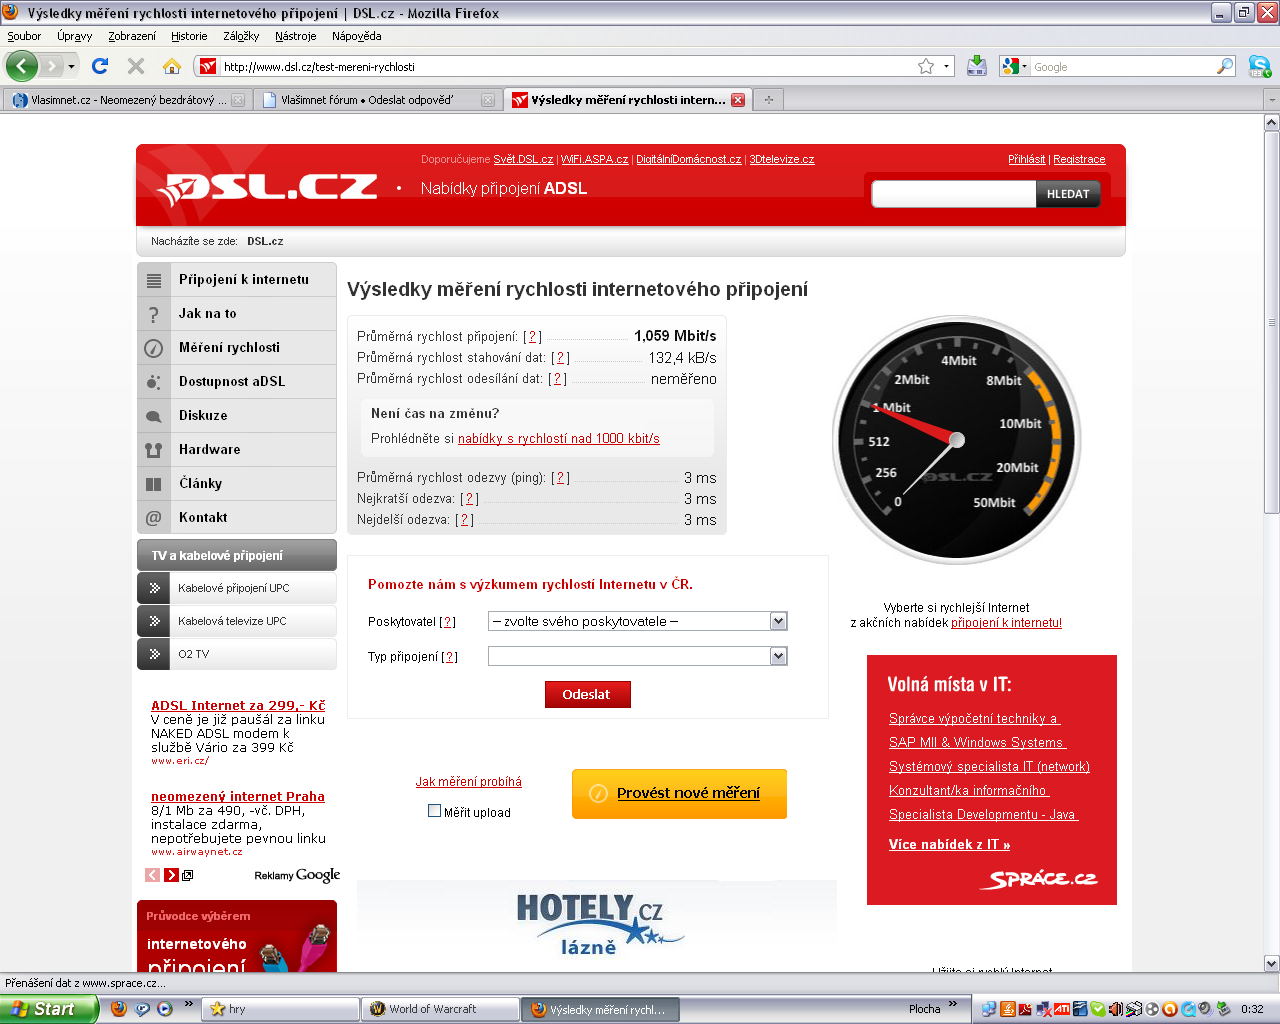Click the Skype icon in browser toolbar
The width and height of the screenshot is (1280, 1024).
click(x=1259, y=66)
